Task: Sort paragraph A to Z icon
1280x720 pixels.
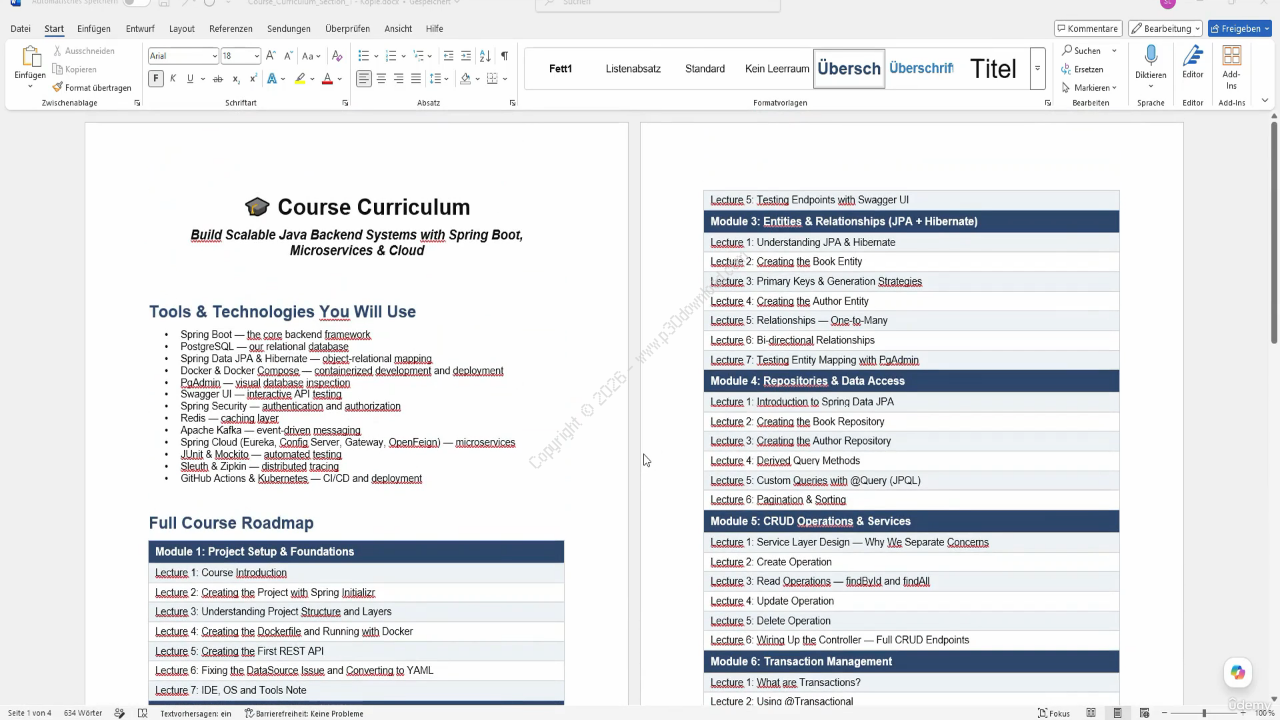Action: point(485,56)
